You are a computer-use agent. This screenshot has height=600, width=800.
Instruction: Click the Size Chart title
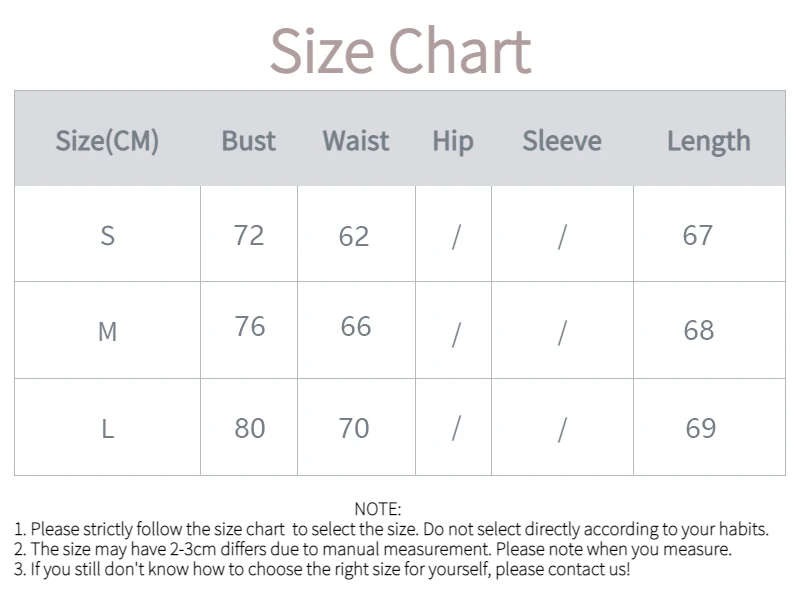[400, 51]
